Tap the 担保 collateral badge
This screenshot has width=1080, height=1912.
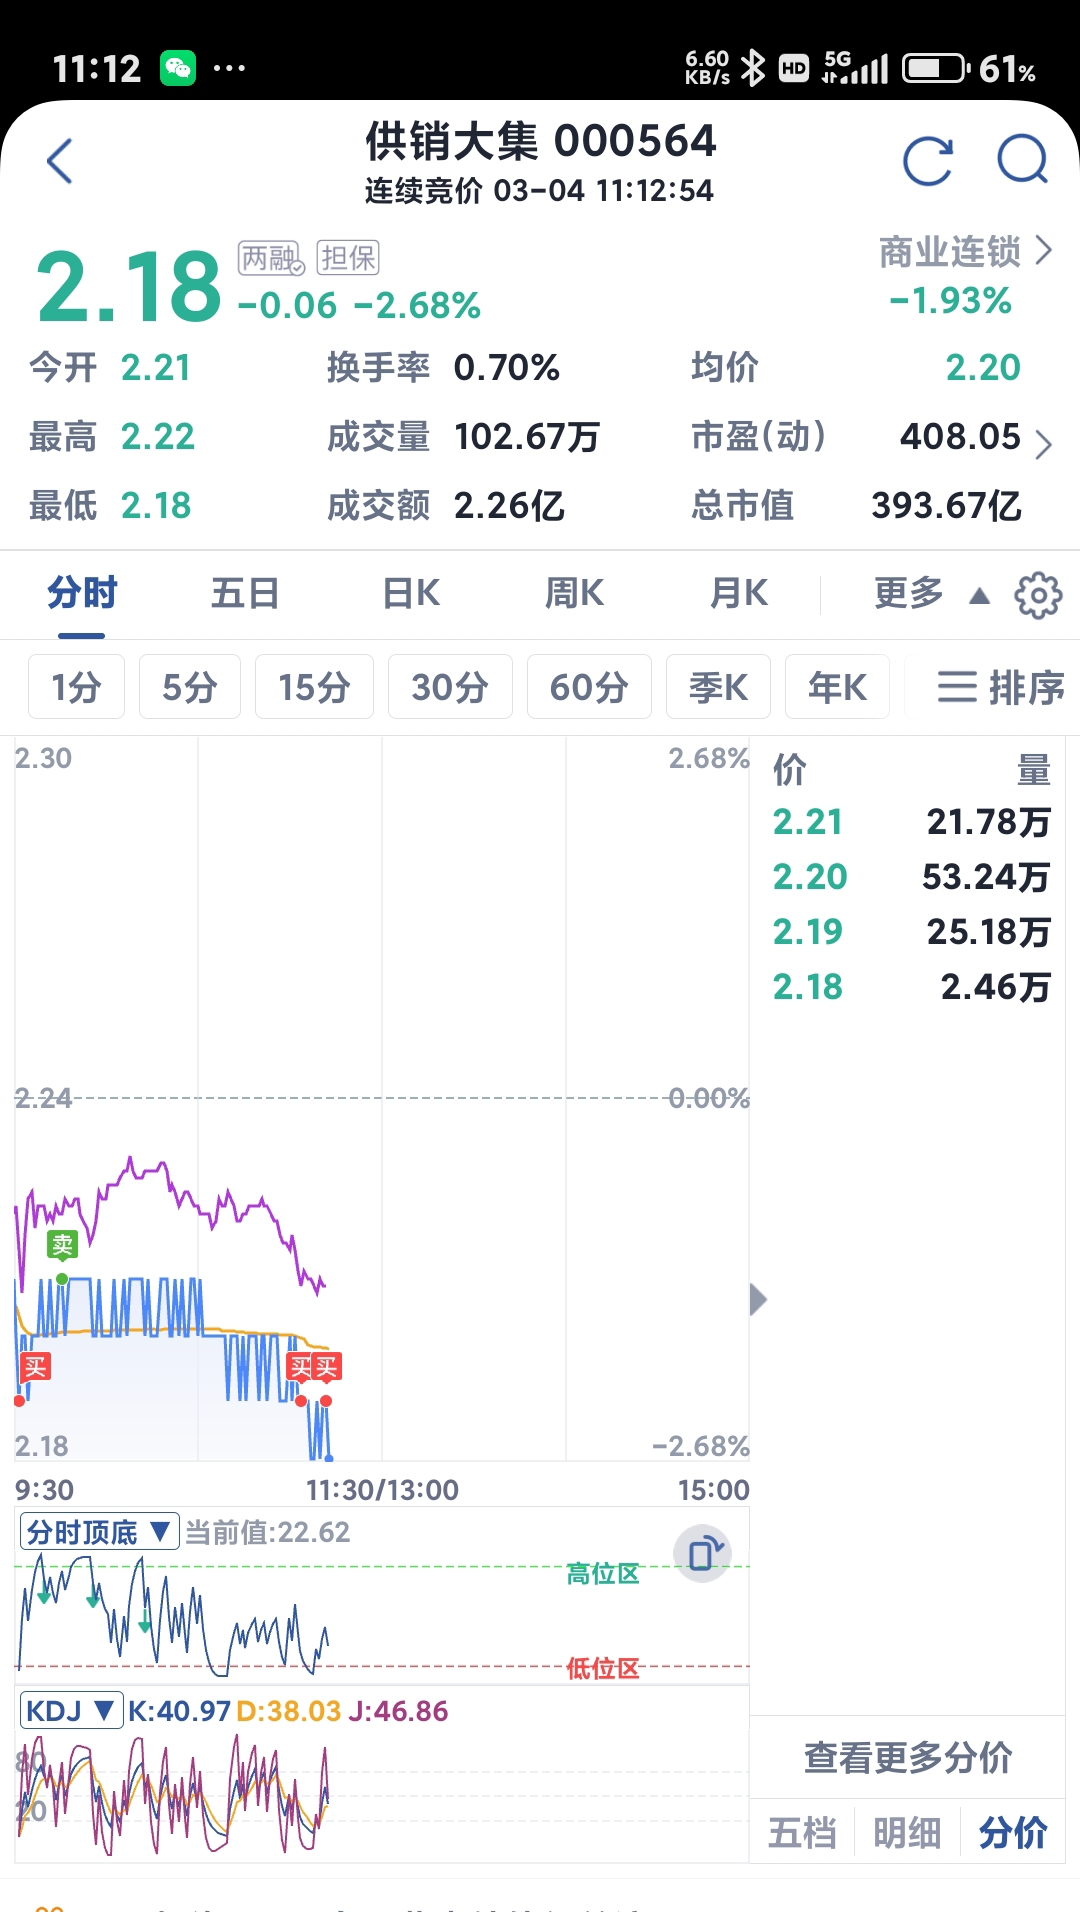click(x=348, y=258)
